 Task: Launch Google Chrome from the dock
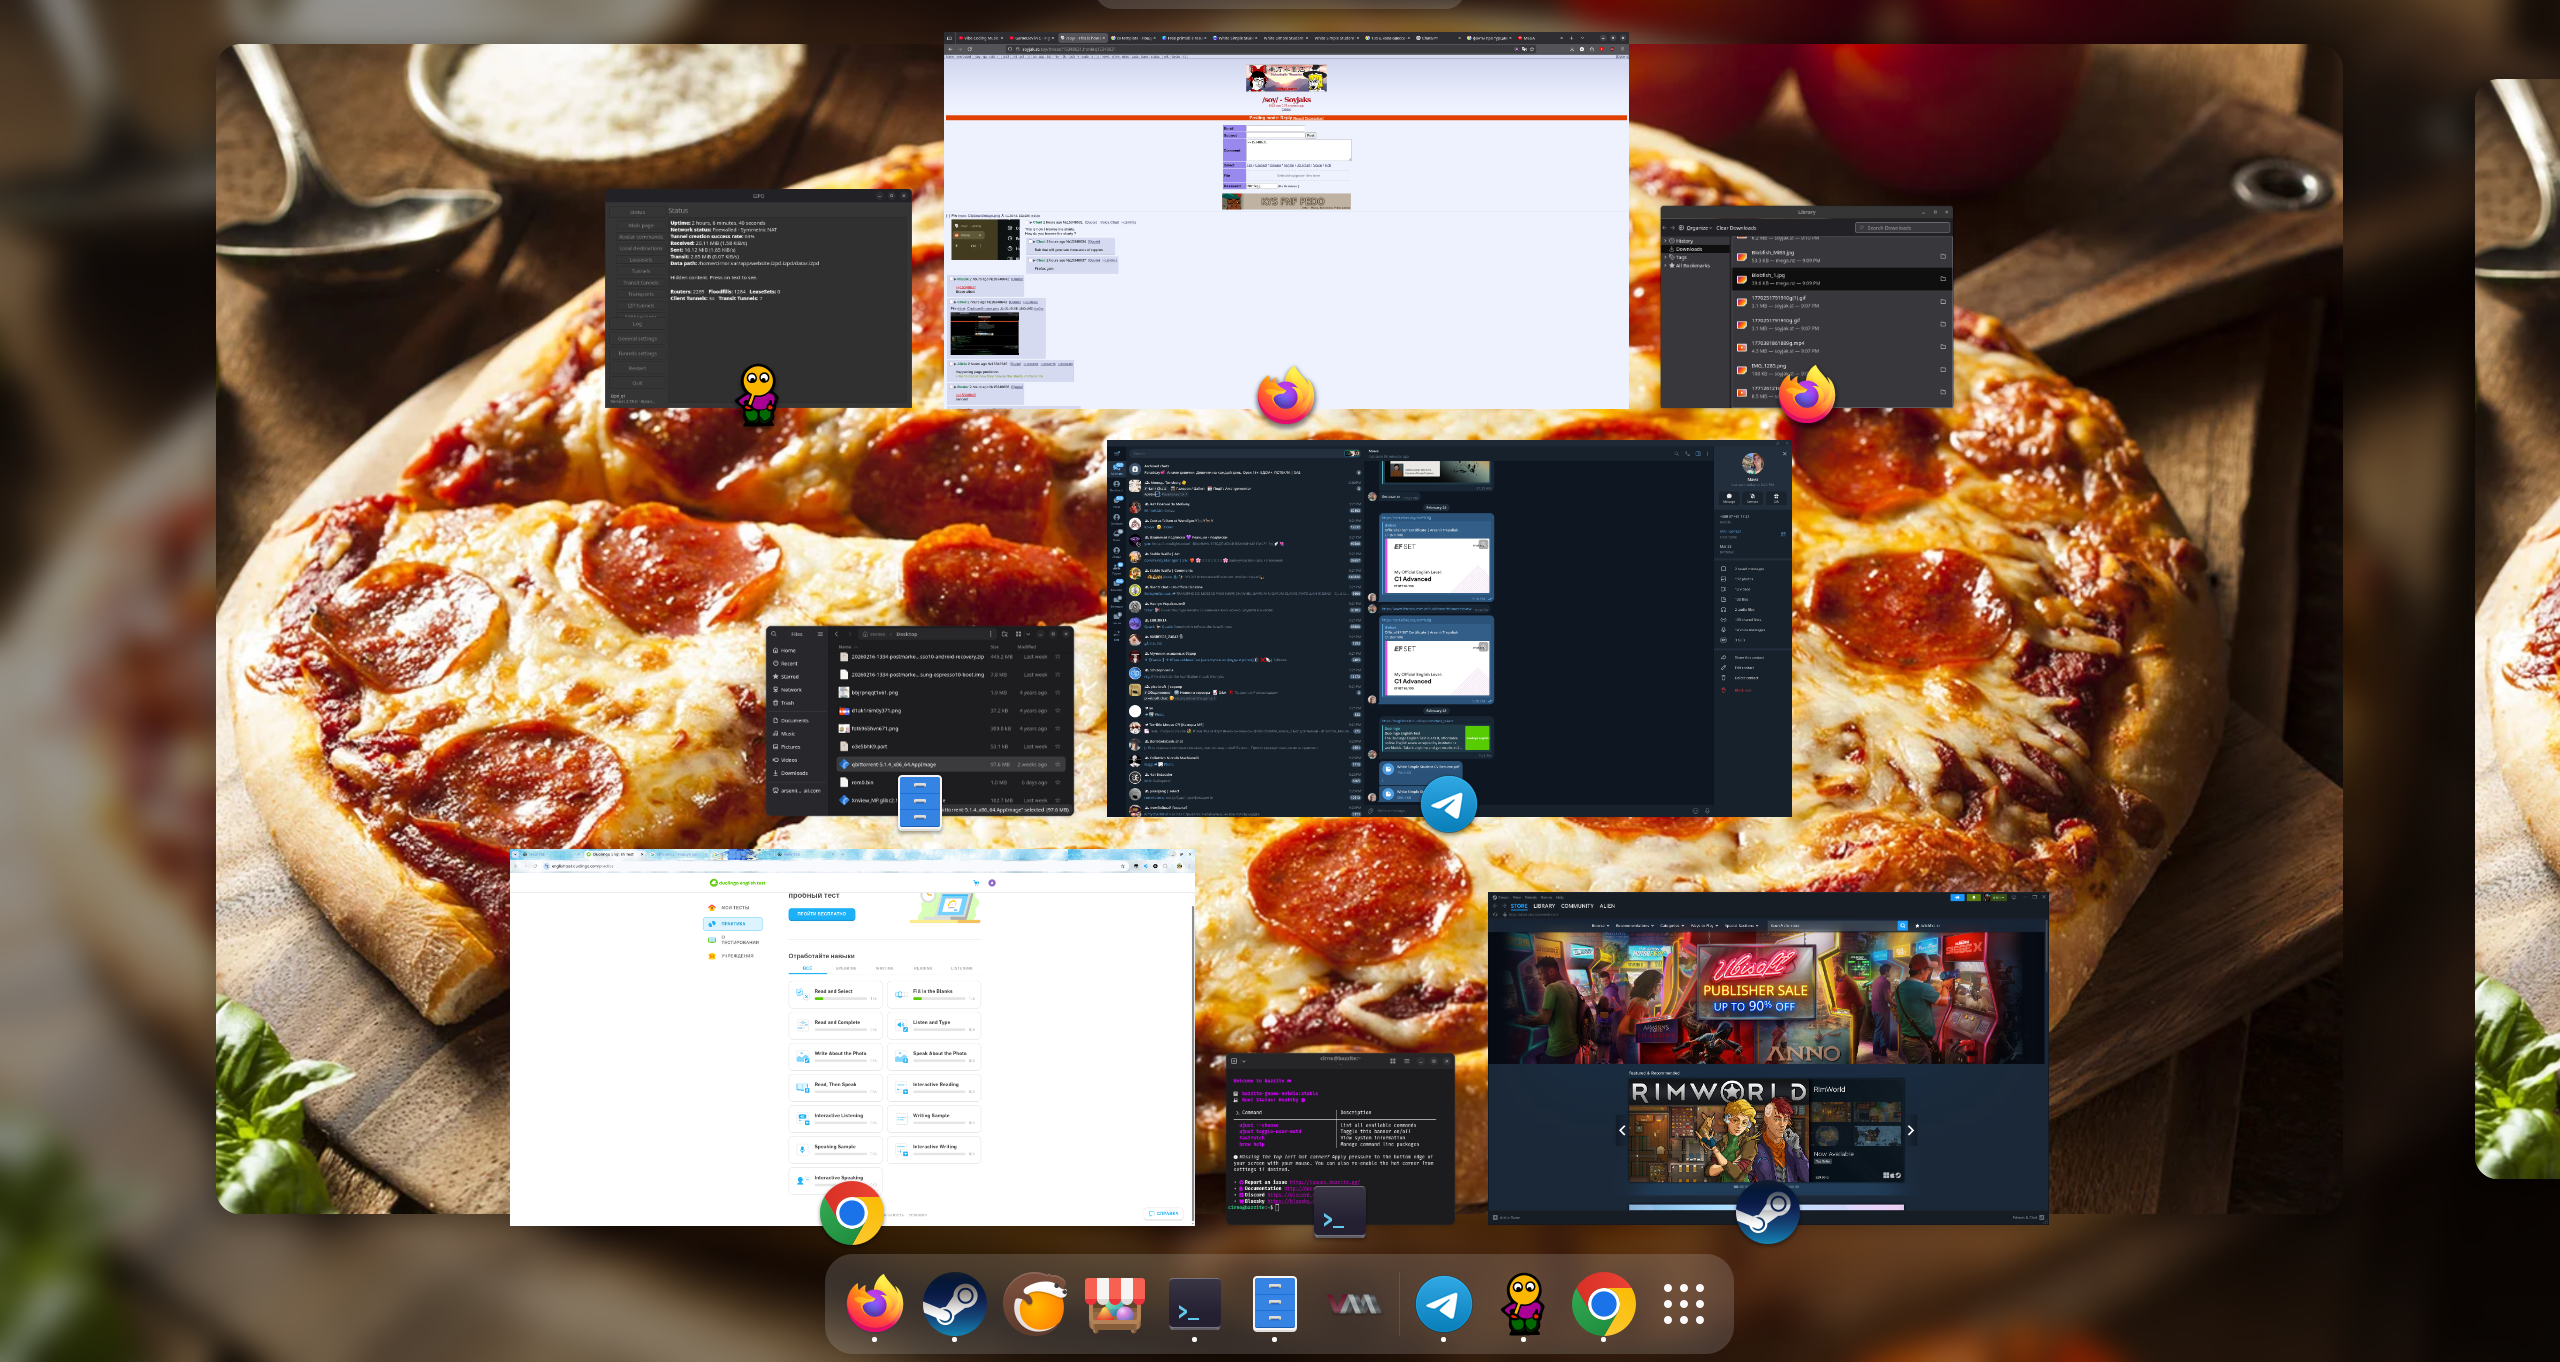1603,1303
